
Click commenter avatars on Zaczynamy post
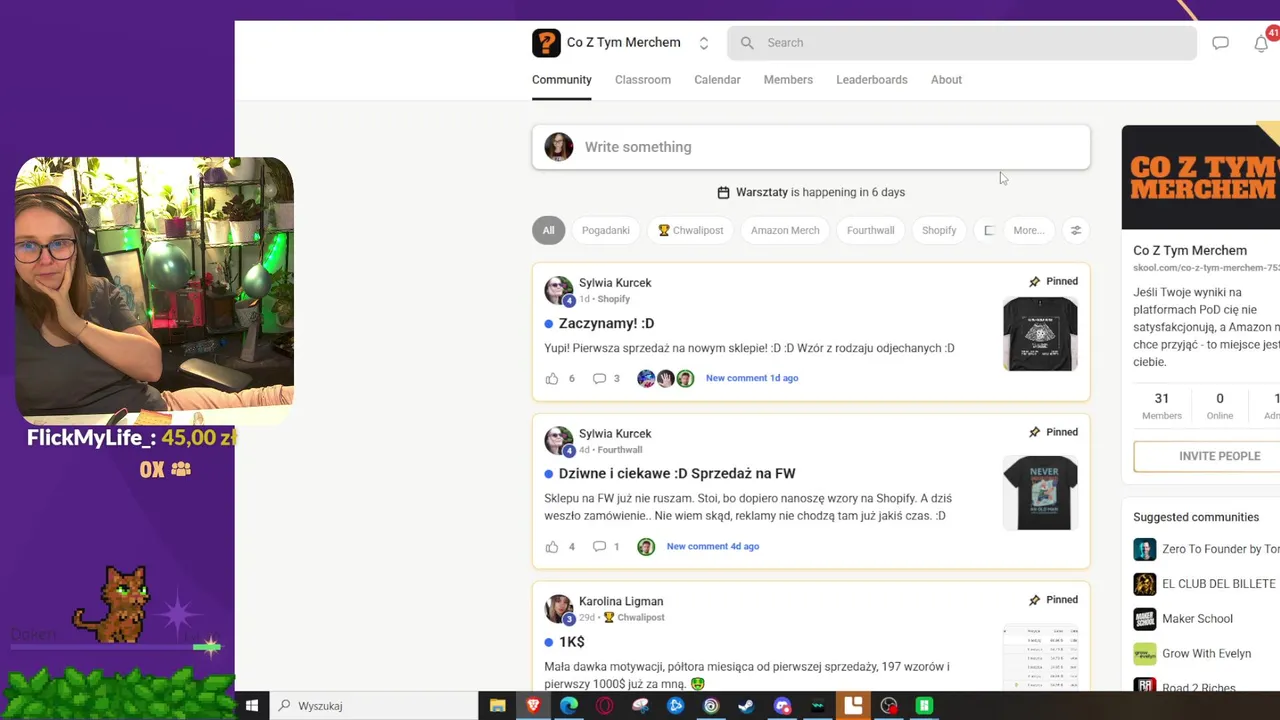665,378
